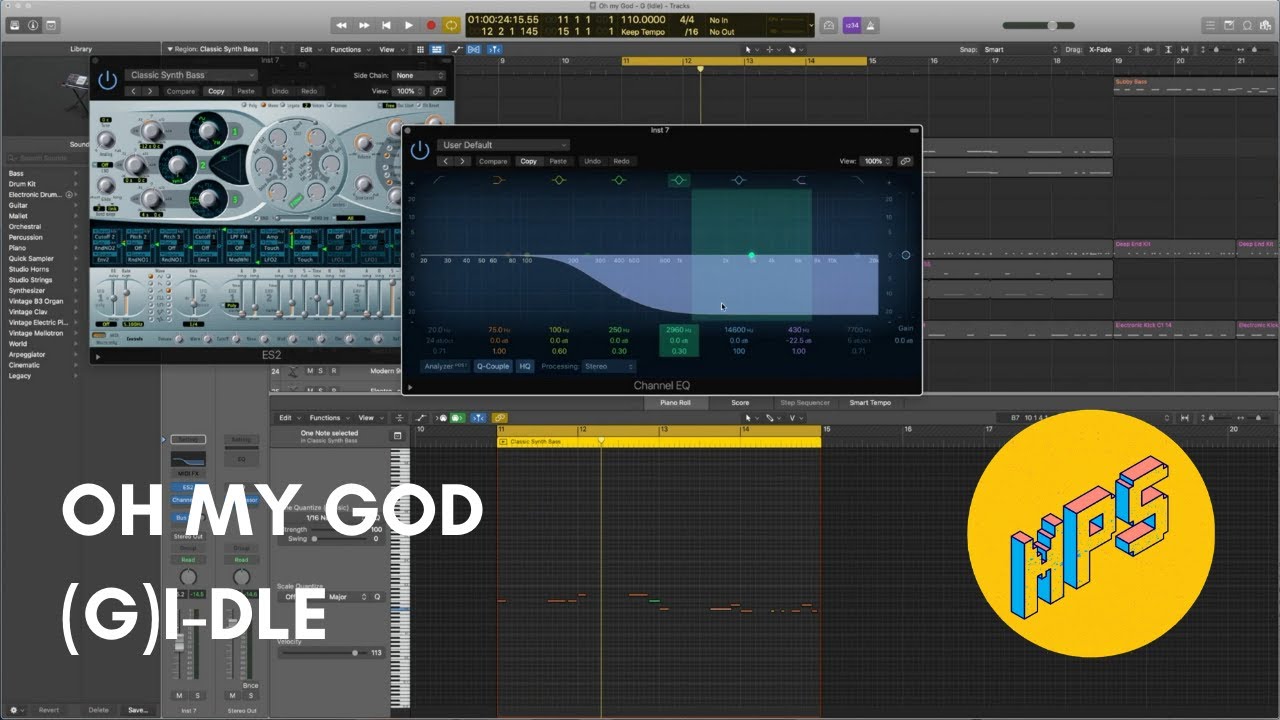Click the Subby Bass region
The width and height of the screenshot is (1280, 720).
coord(1196,87)
